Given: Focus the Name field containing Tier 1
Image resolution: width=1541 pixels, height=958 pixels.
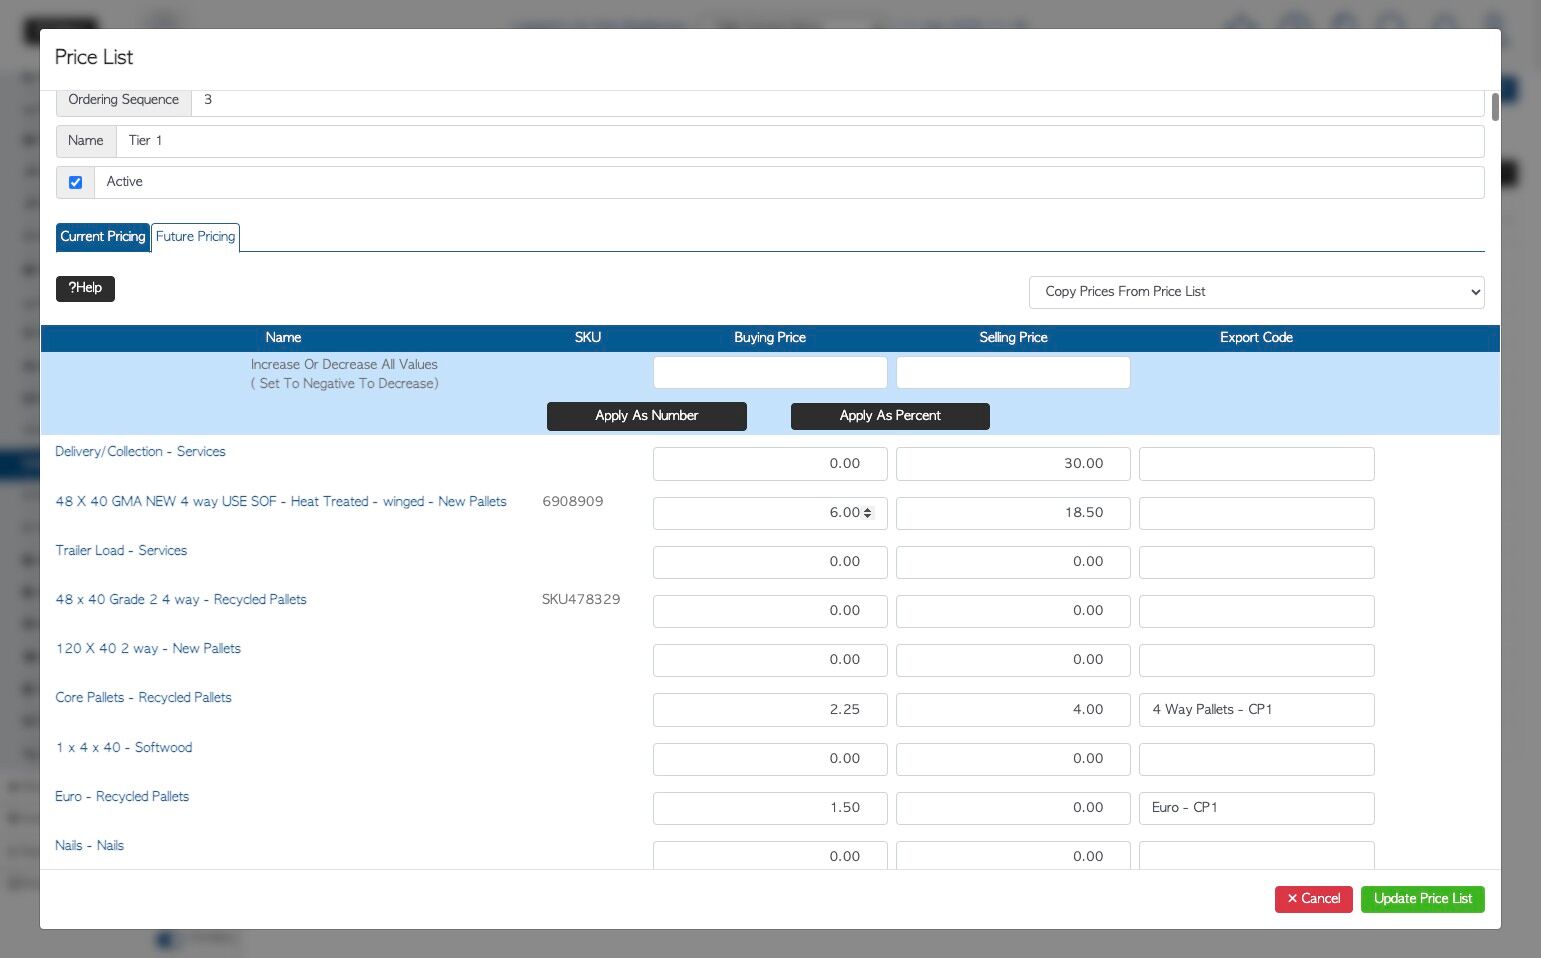Looking at the screenshot, I should click(800, 141).
